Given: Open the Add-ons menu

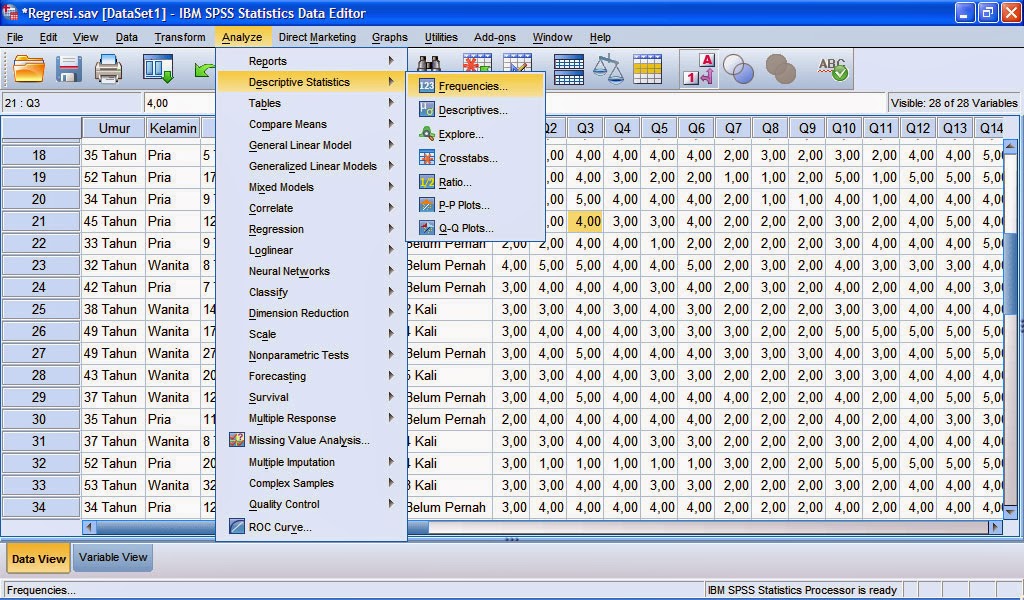Looking at the screenshot, I should 494,37.
